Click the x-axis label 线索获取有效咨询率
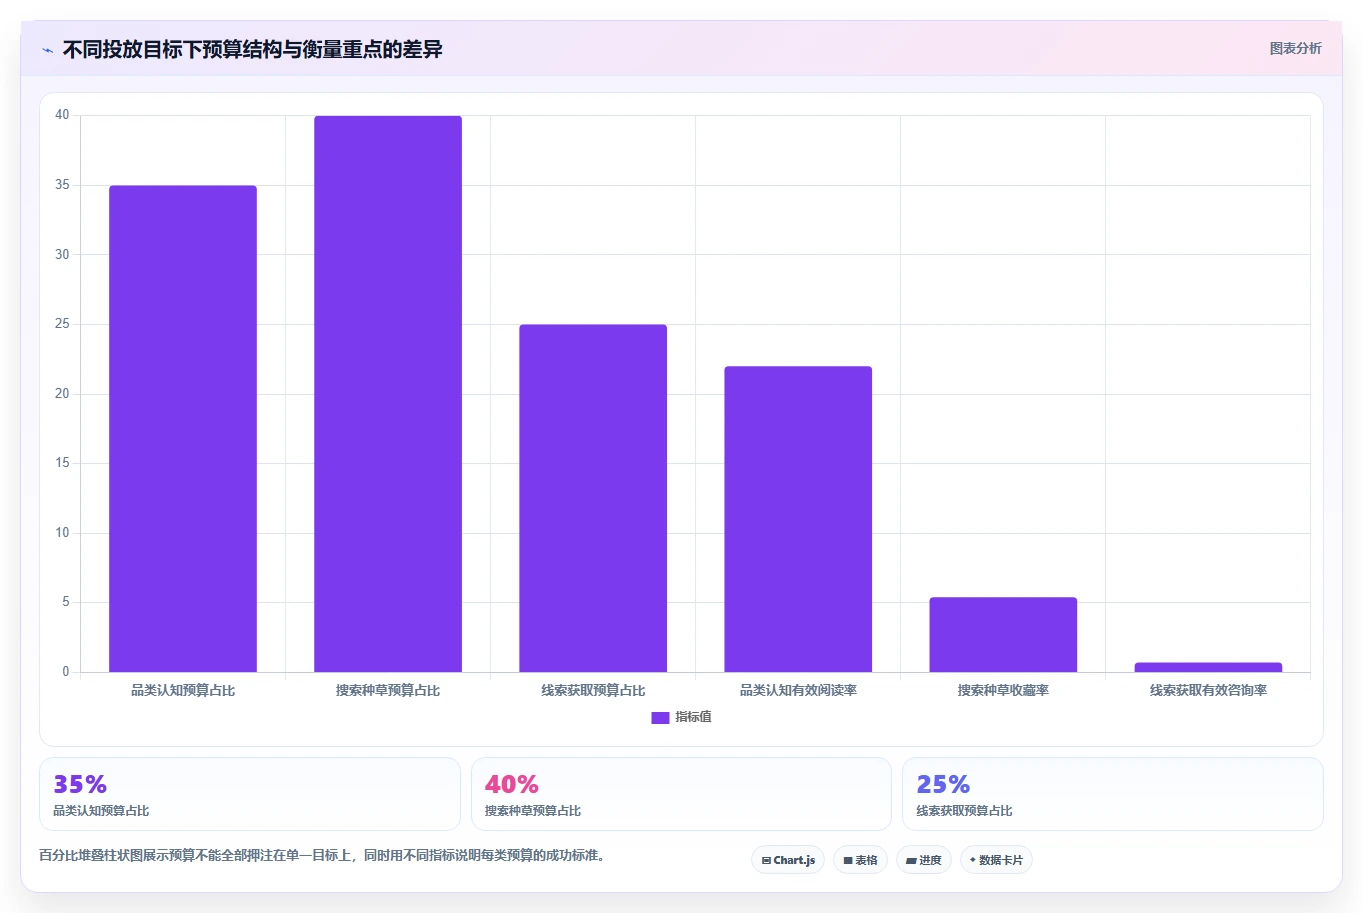Viewport: 1363px width, 913px height. (x=1208, y=690)
